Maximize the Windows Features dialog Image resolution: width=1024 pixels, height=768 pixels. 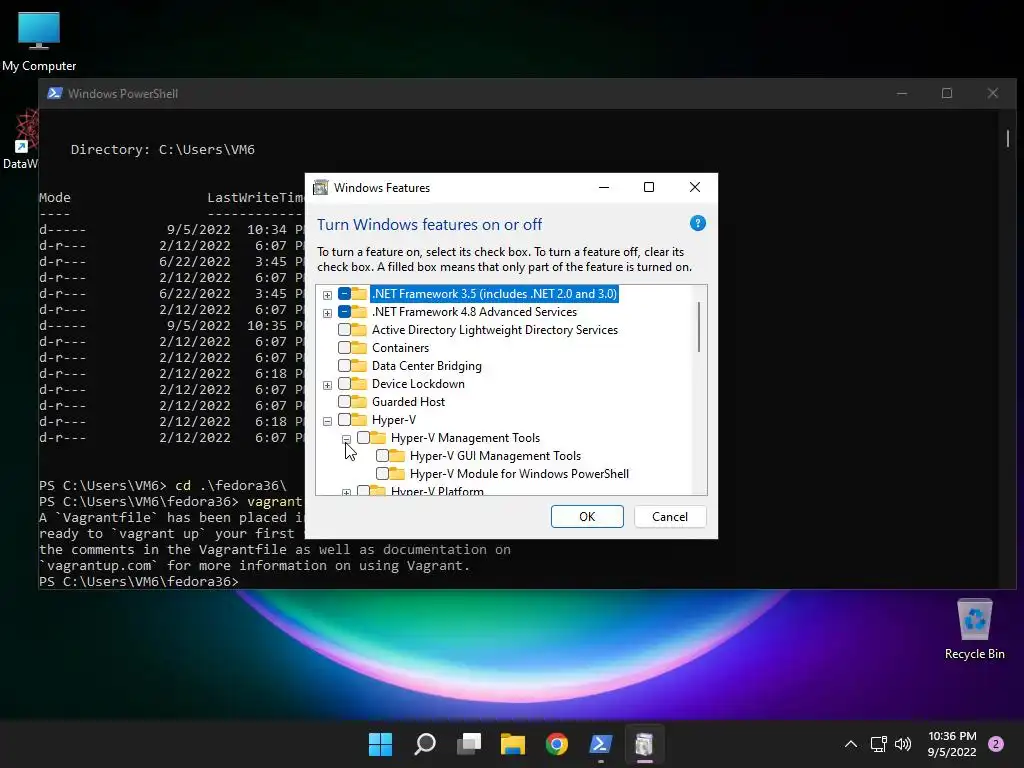pos(648,187)
